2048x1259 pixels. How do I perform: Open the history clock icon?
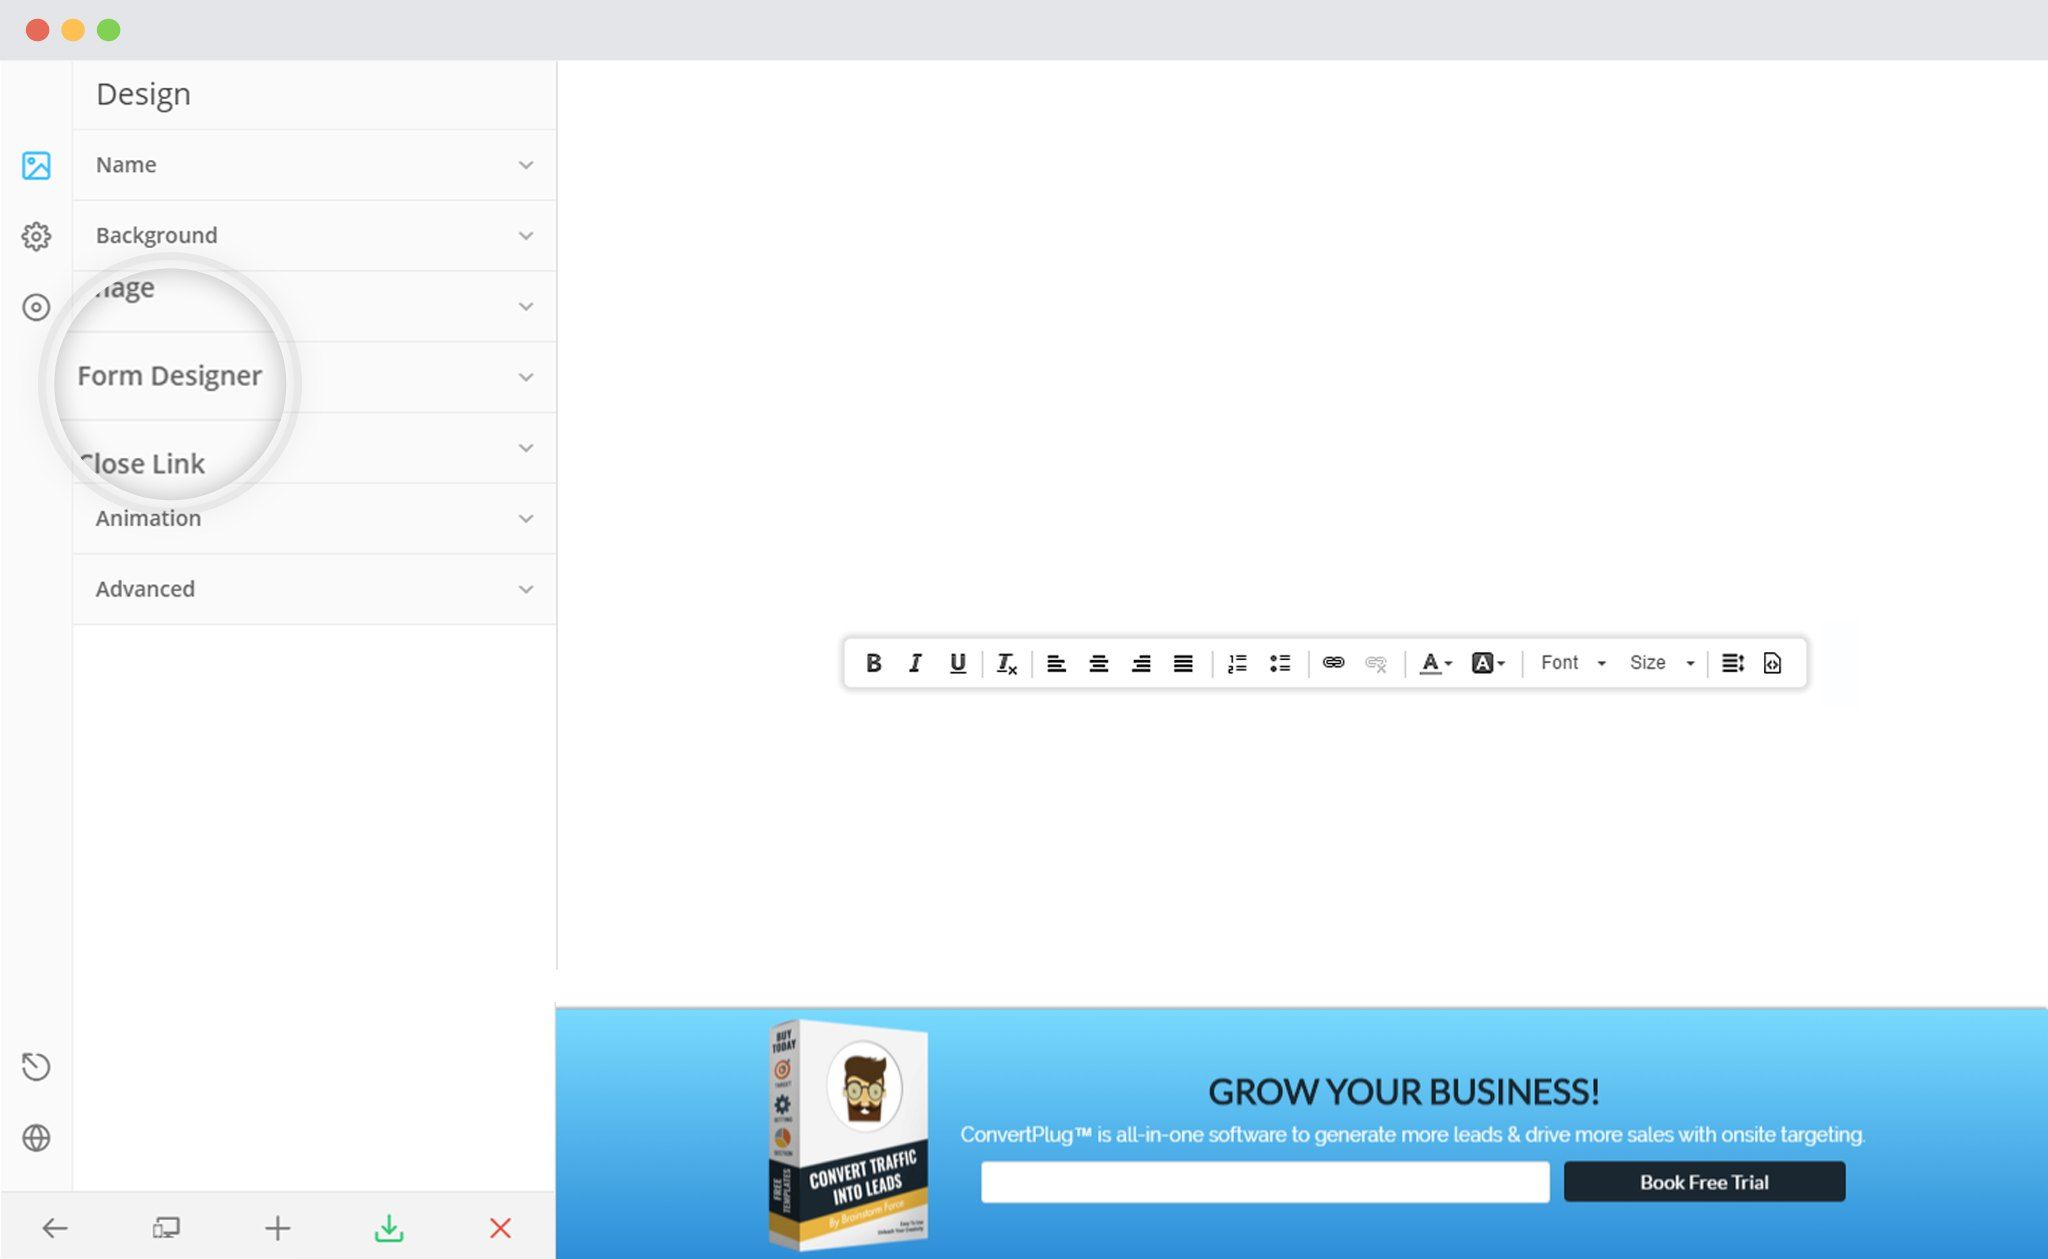coord(36,1067)
